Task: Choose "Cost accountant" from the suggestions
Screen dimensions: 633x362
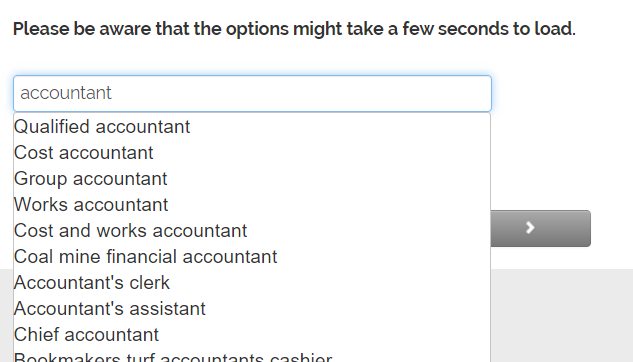Action: (252, 153)
